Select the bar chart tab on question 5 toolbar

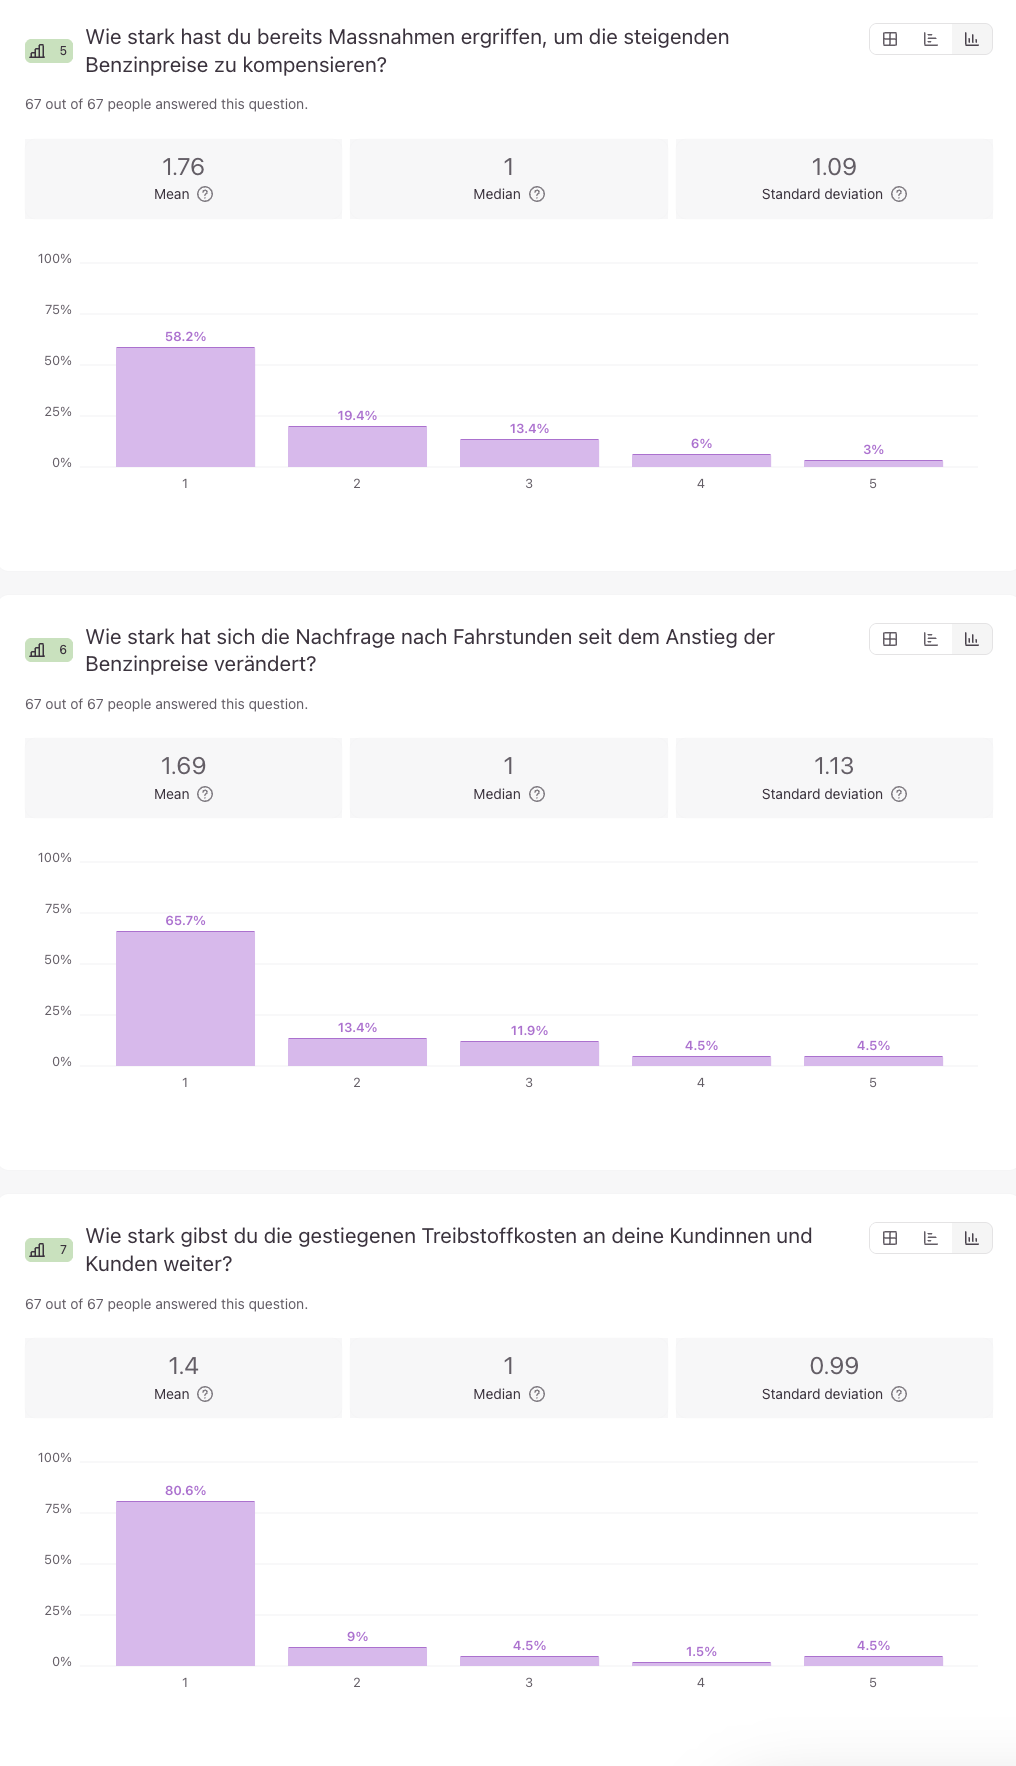tap(971, 39)
